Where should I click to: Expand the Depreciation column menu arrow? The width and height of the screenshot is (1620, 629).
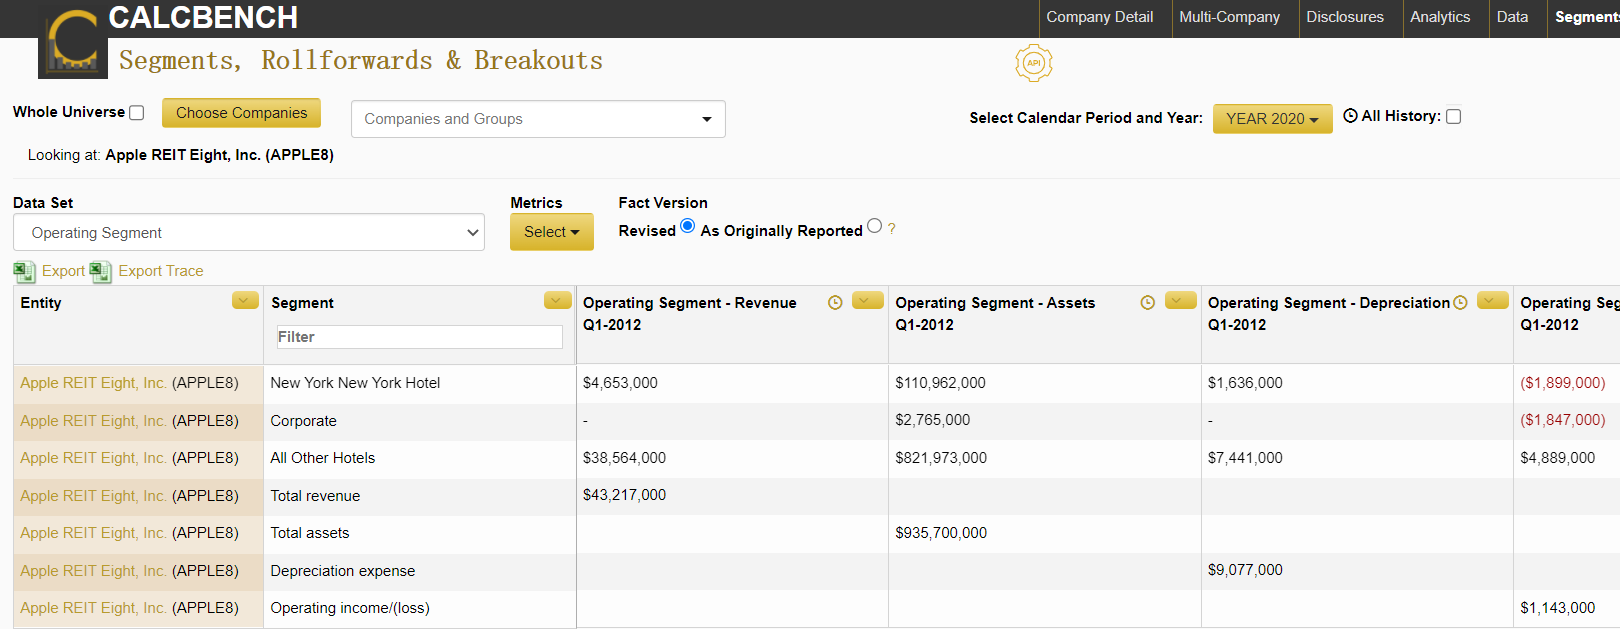click(x=1493, y=300)
